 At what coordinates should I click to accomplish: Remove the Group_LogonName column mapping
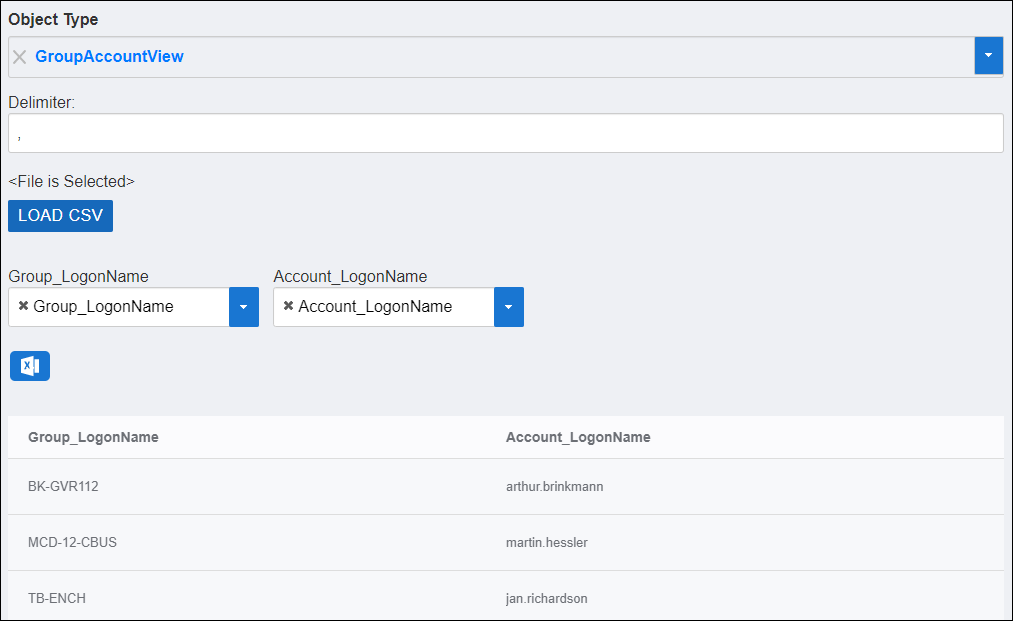point(23,306)
